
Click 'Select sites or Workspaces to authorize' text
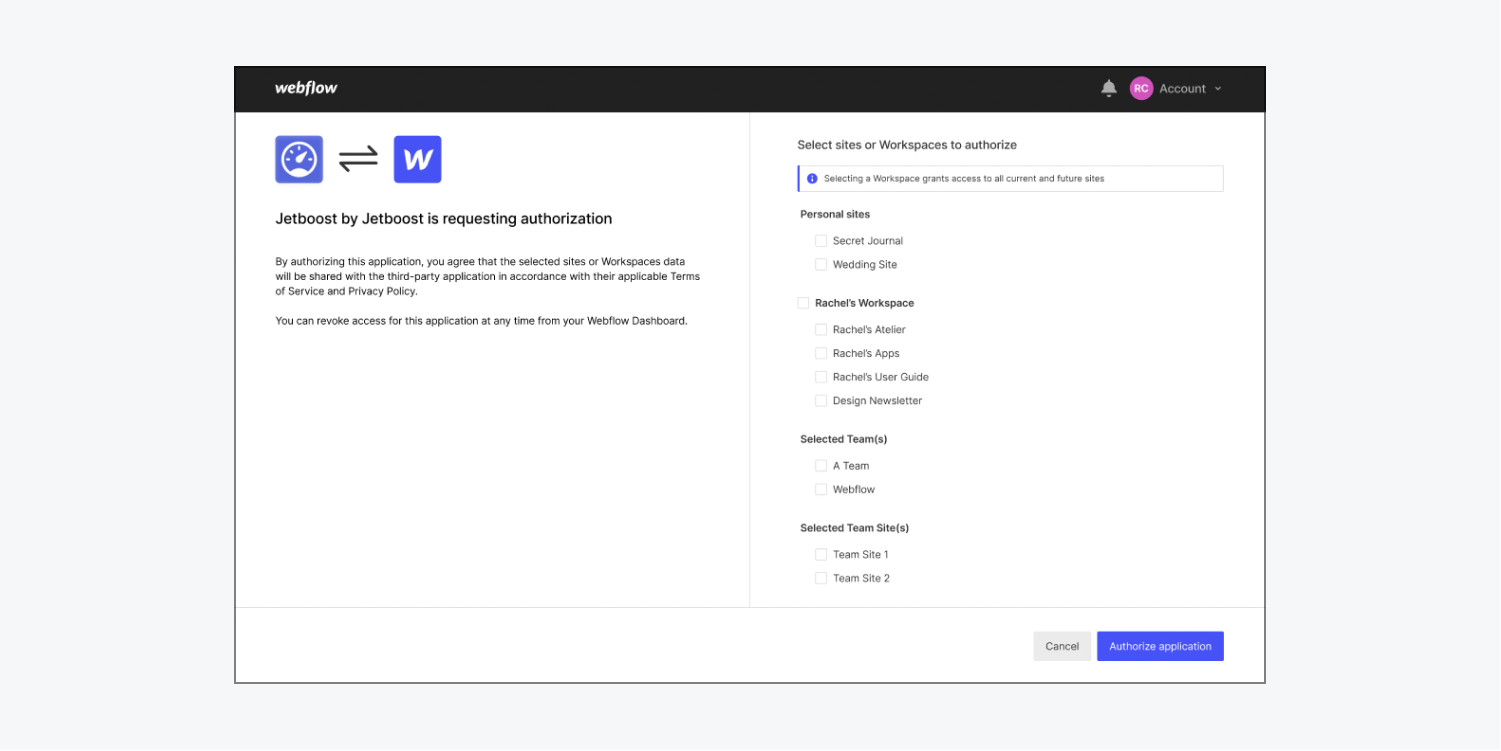(907, 145)
